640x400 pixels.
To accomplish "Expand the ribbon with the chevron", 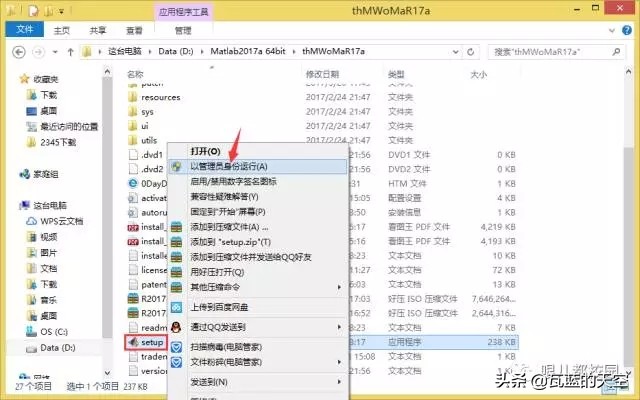I will [611, 30].
